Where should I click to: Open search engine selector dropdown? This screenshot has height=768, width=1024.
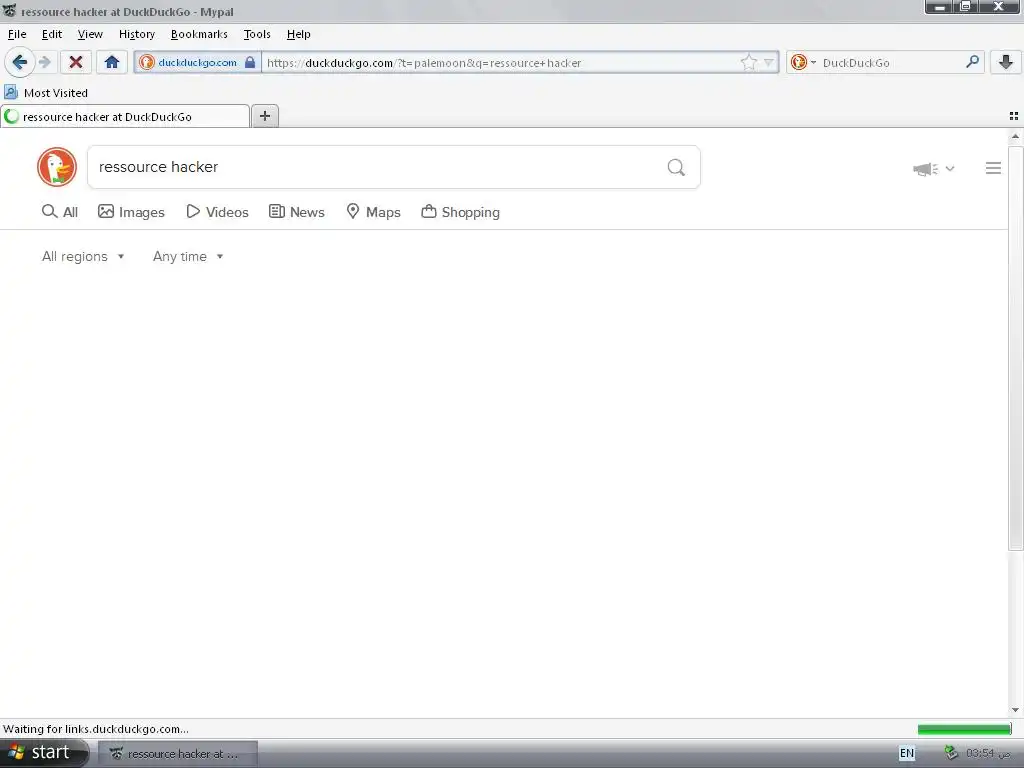803,63
